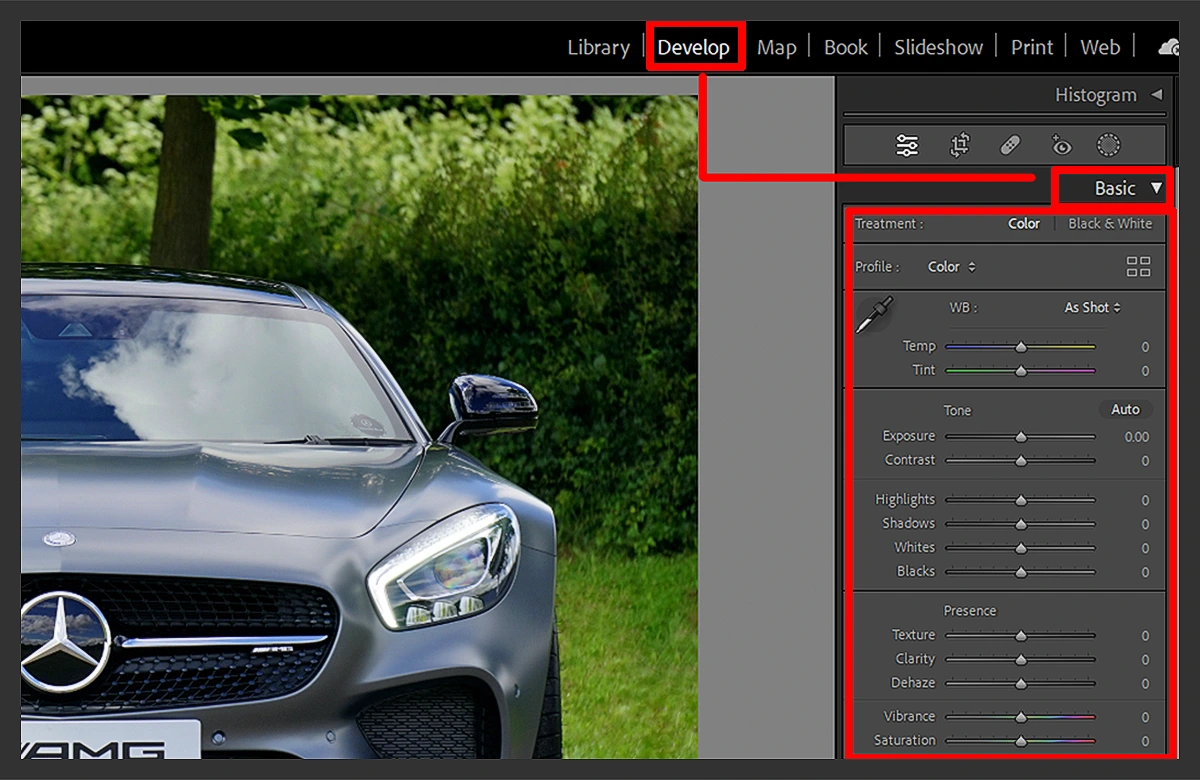This screenshot has width=1200, height=780.
Task: Click the WB label
Action: [963, 308]
